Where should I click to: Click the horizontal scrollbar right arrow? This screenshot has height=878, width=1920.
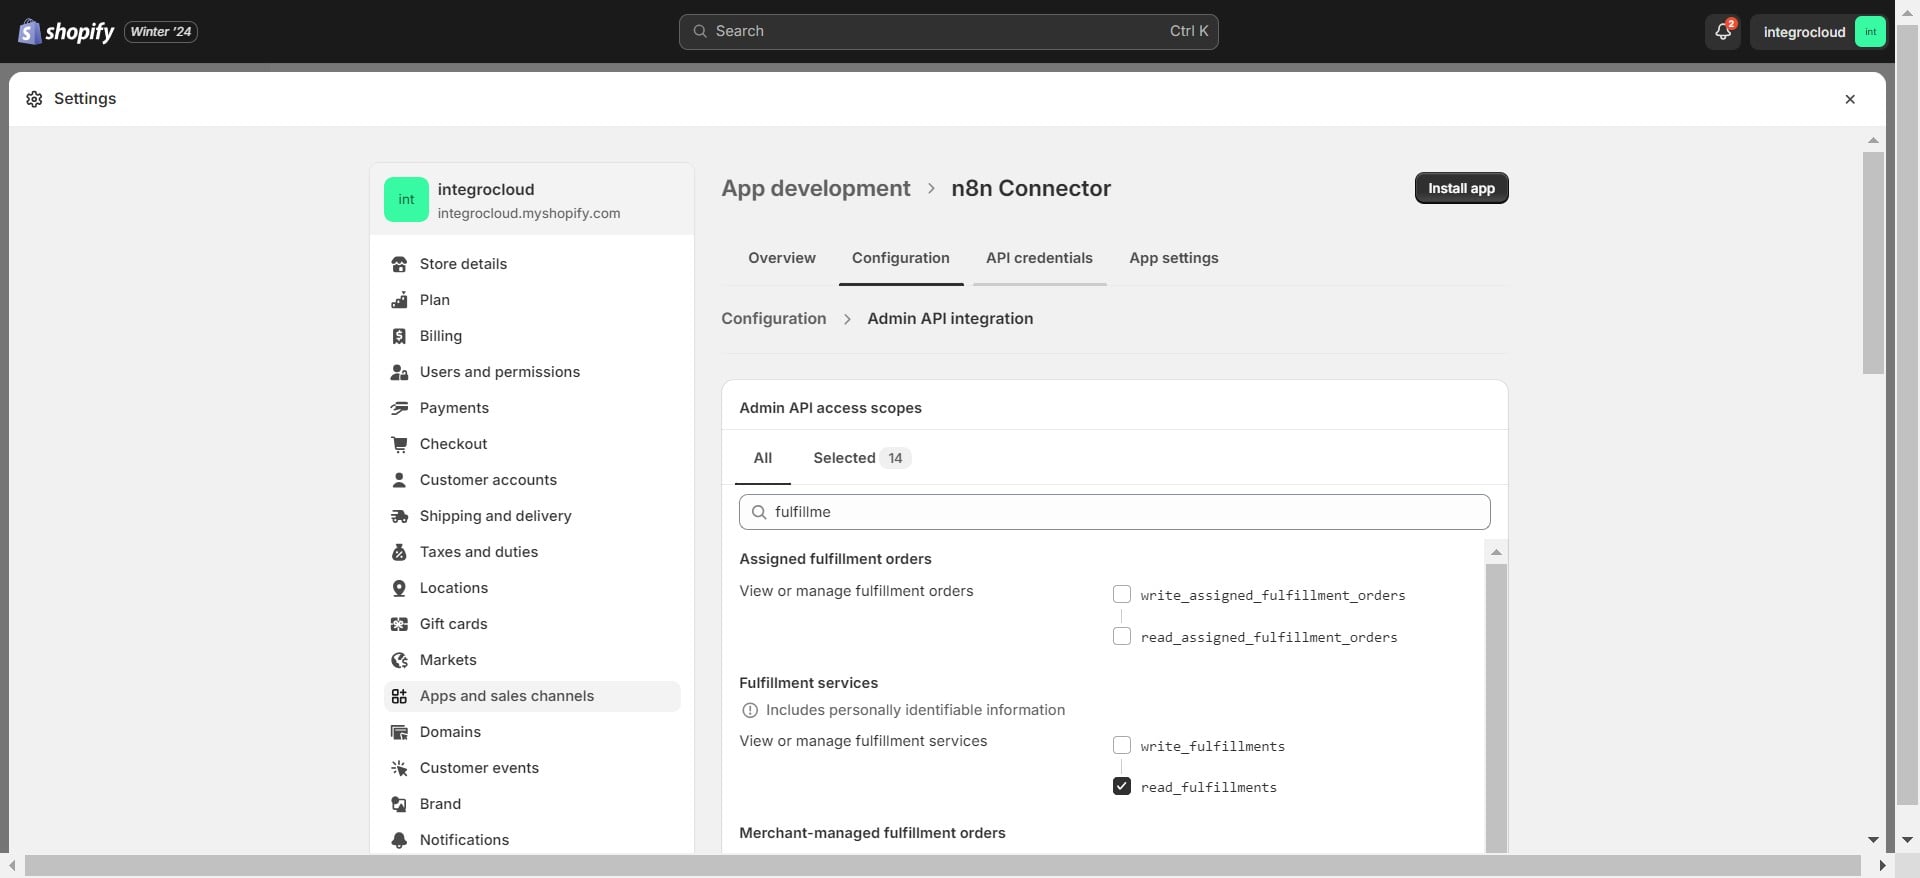coord(1883,865)
